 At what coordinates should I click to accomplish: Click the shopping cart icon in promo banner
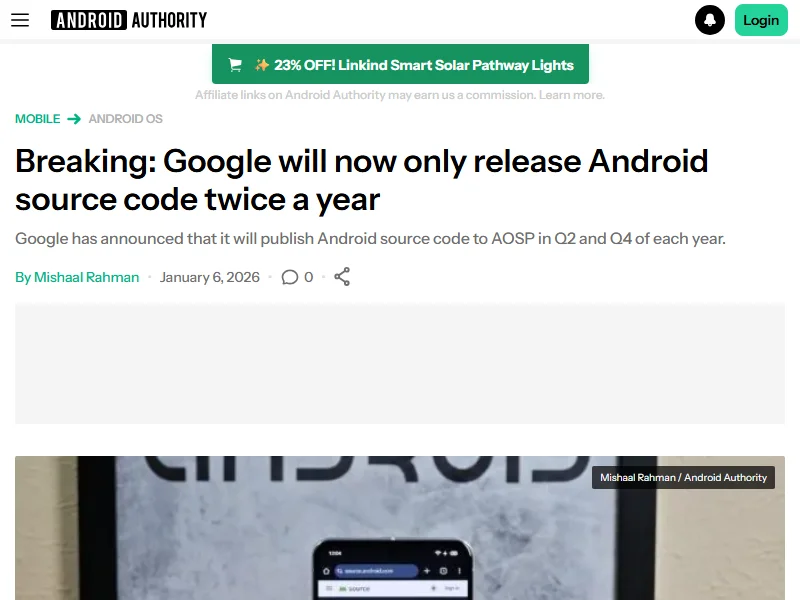click(x=235, y=65)
